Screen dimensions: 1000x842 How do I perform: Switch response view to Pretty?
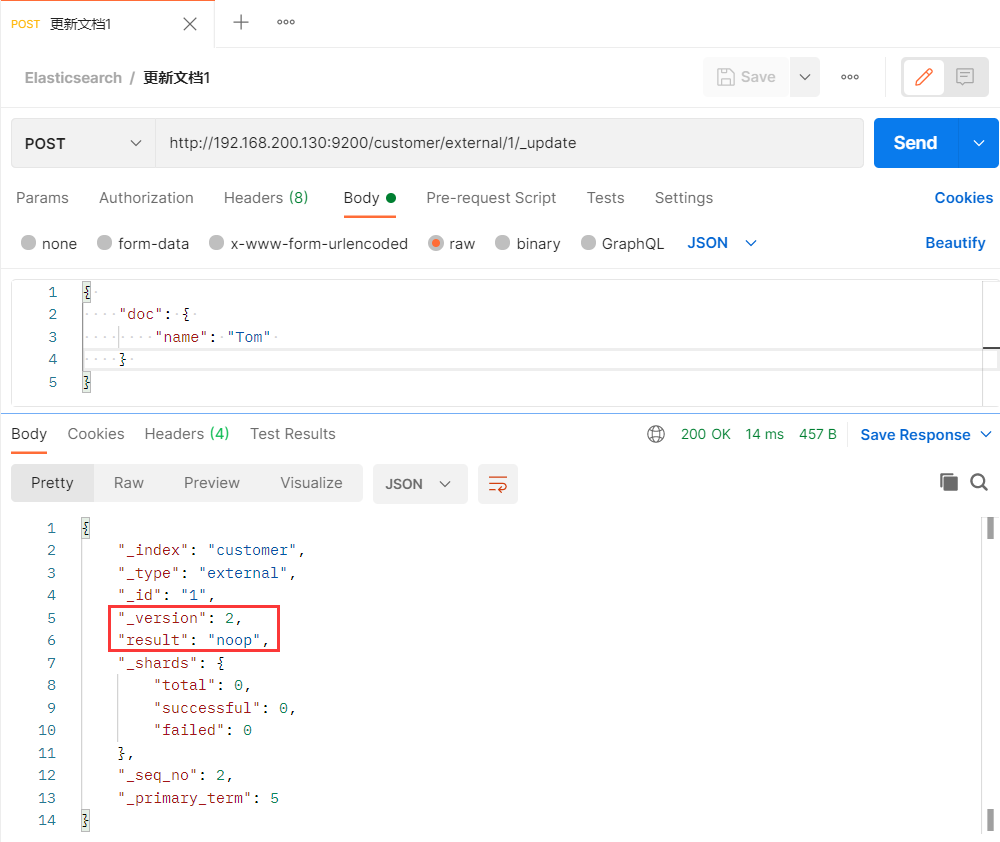click(x=52, y=483)
